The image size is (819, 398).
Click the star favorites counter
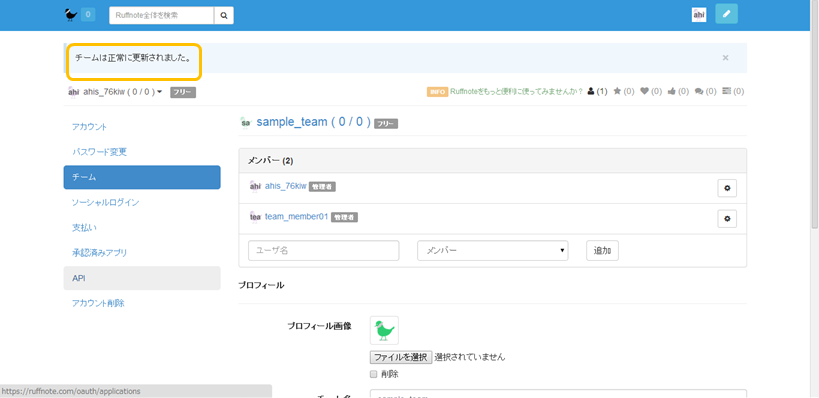click(x=623, y=91)
